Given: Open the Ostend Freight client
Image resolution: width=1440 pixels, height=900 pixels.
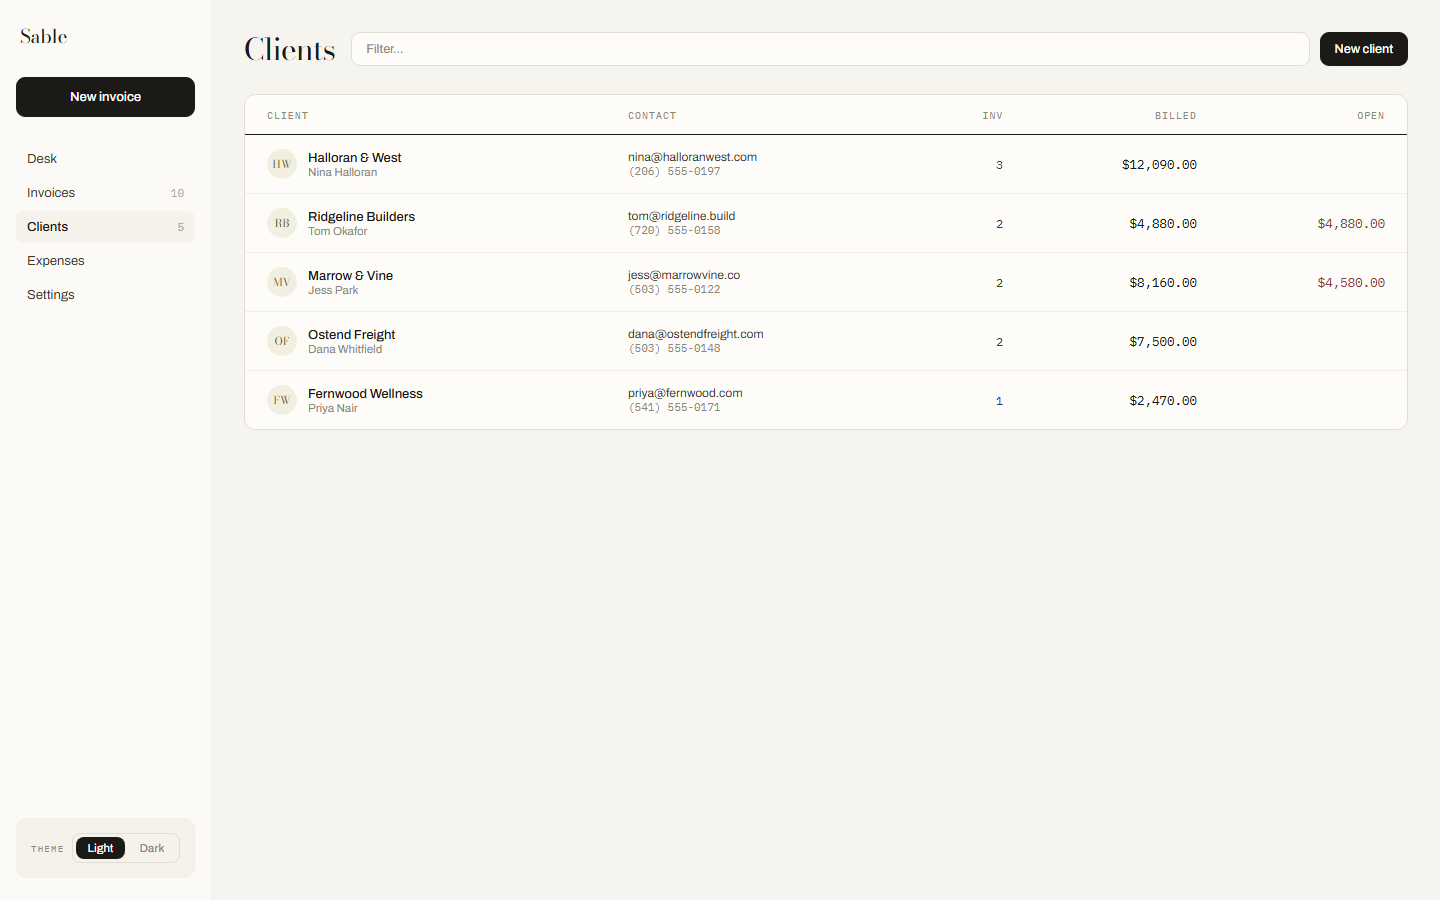Looking at the screenshot, I should [826, 341].
